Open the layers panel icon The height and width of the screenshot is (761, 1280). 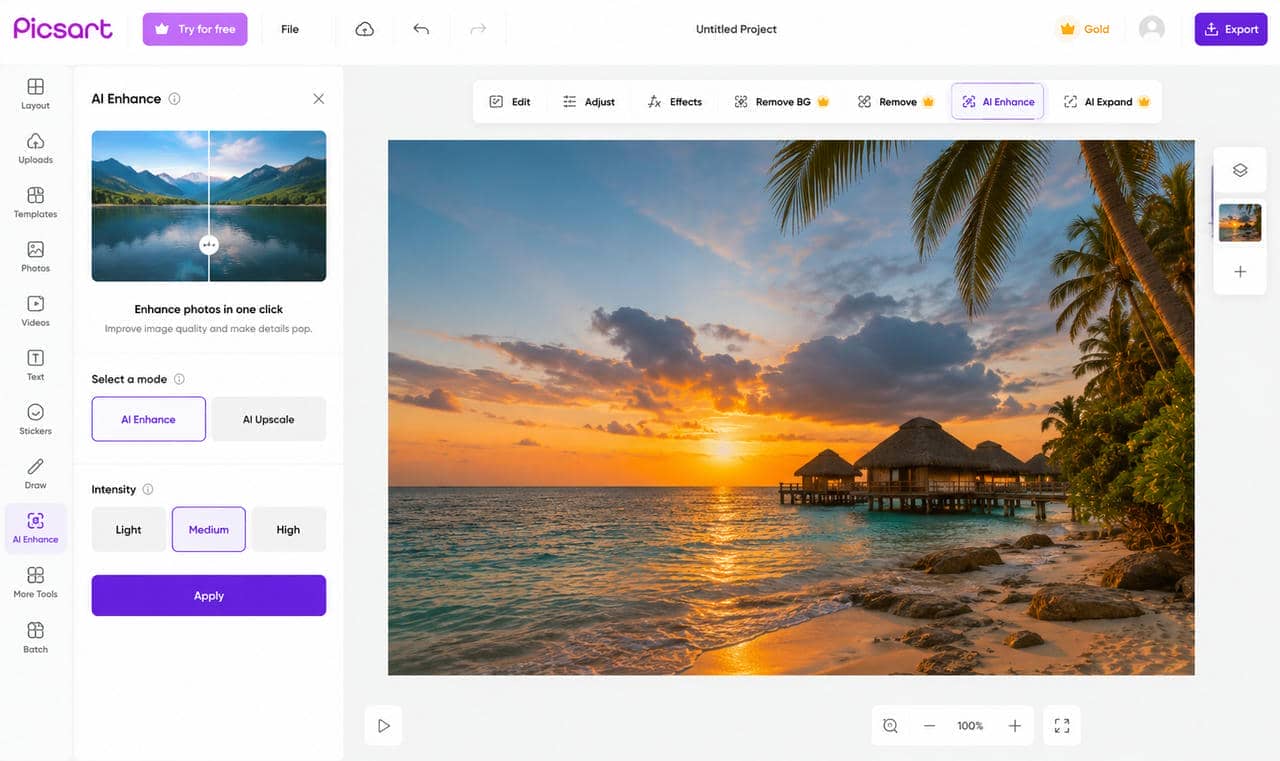click(x=1240, y=170)
